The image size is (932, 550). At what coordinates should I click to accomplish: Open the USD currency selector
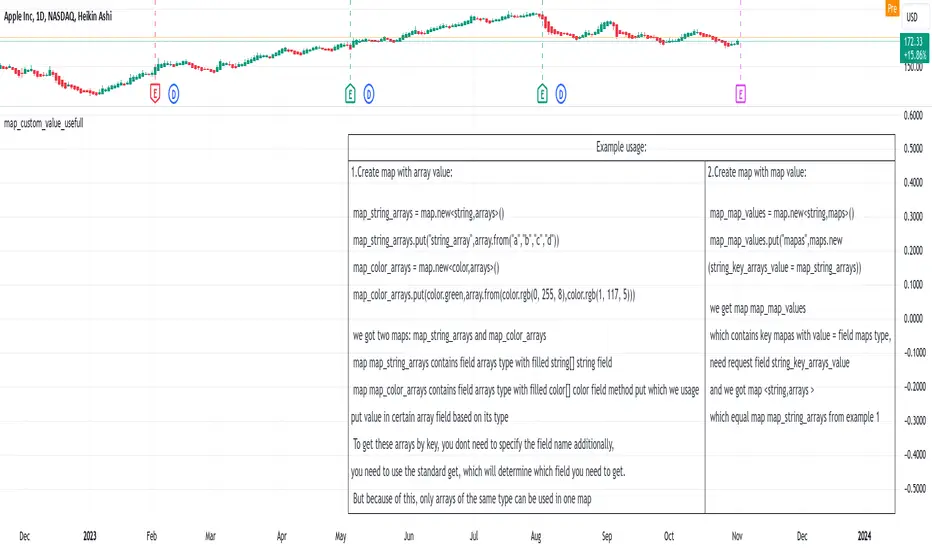pos(913,18)
